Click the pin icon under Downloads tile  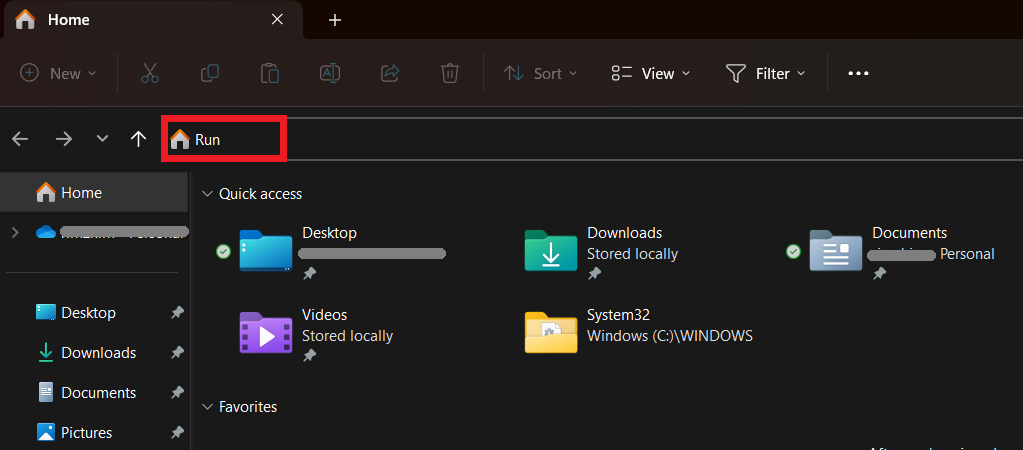[x=594, y=274]
